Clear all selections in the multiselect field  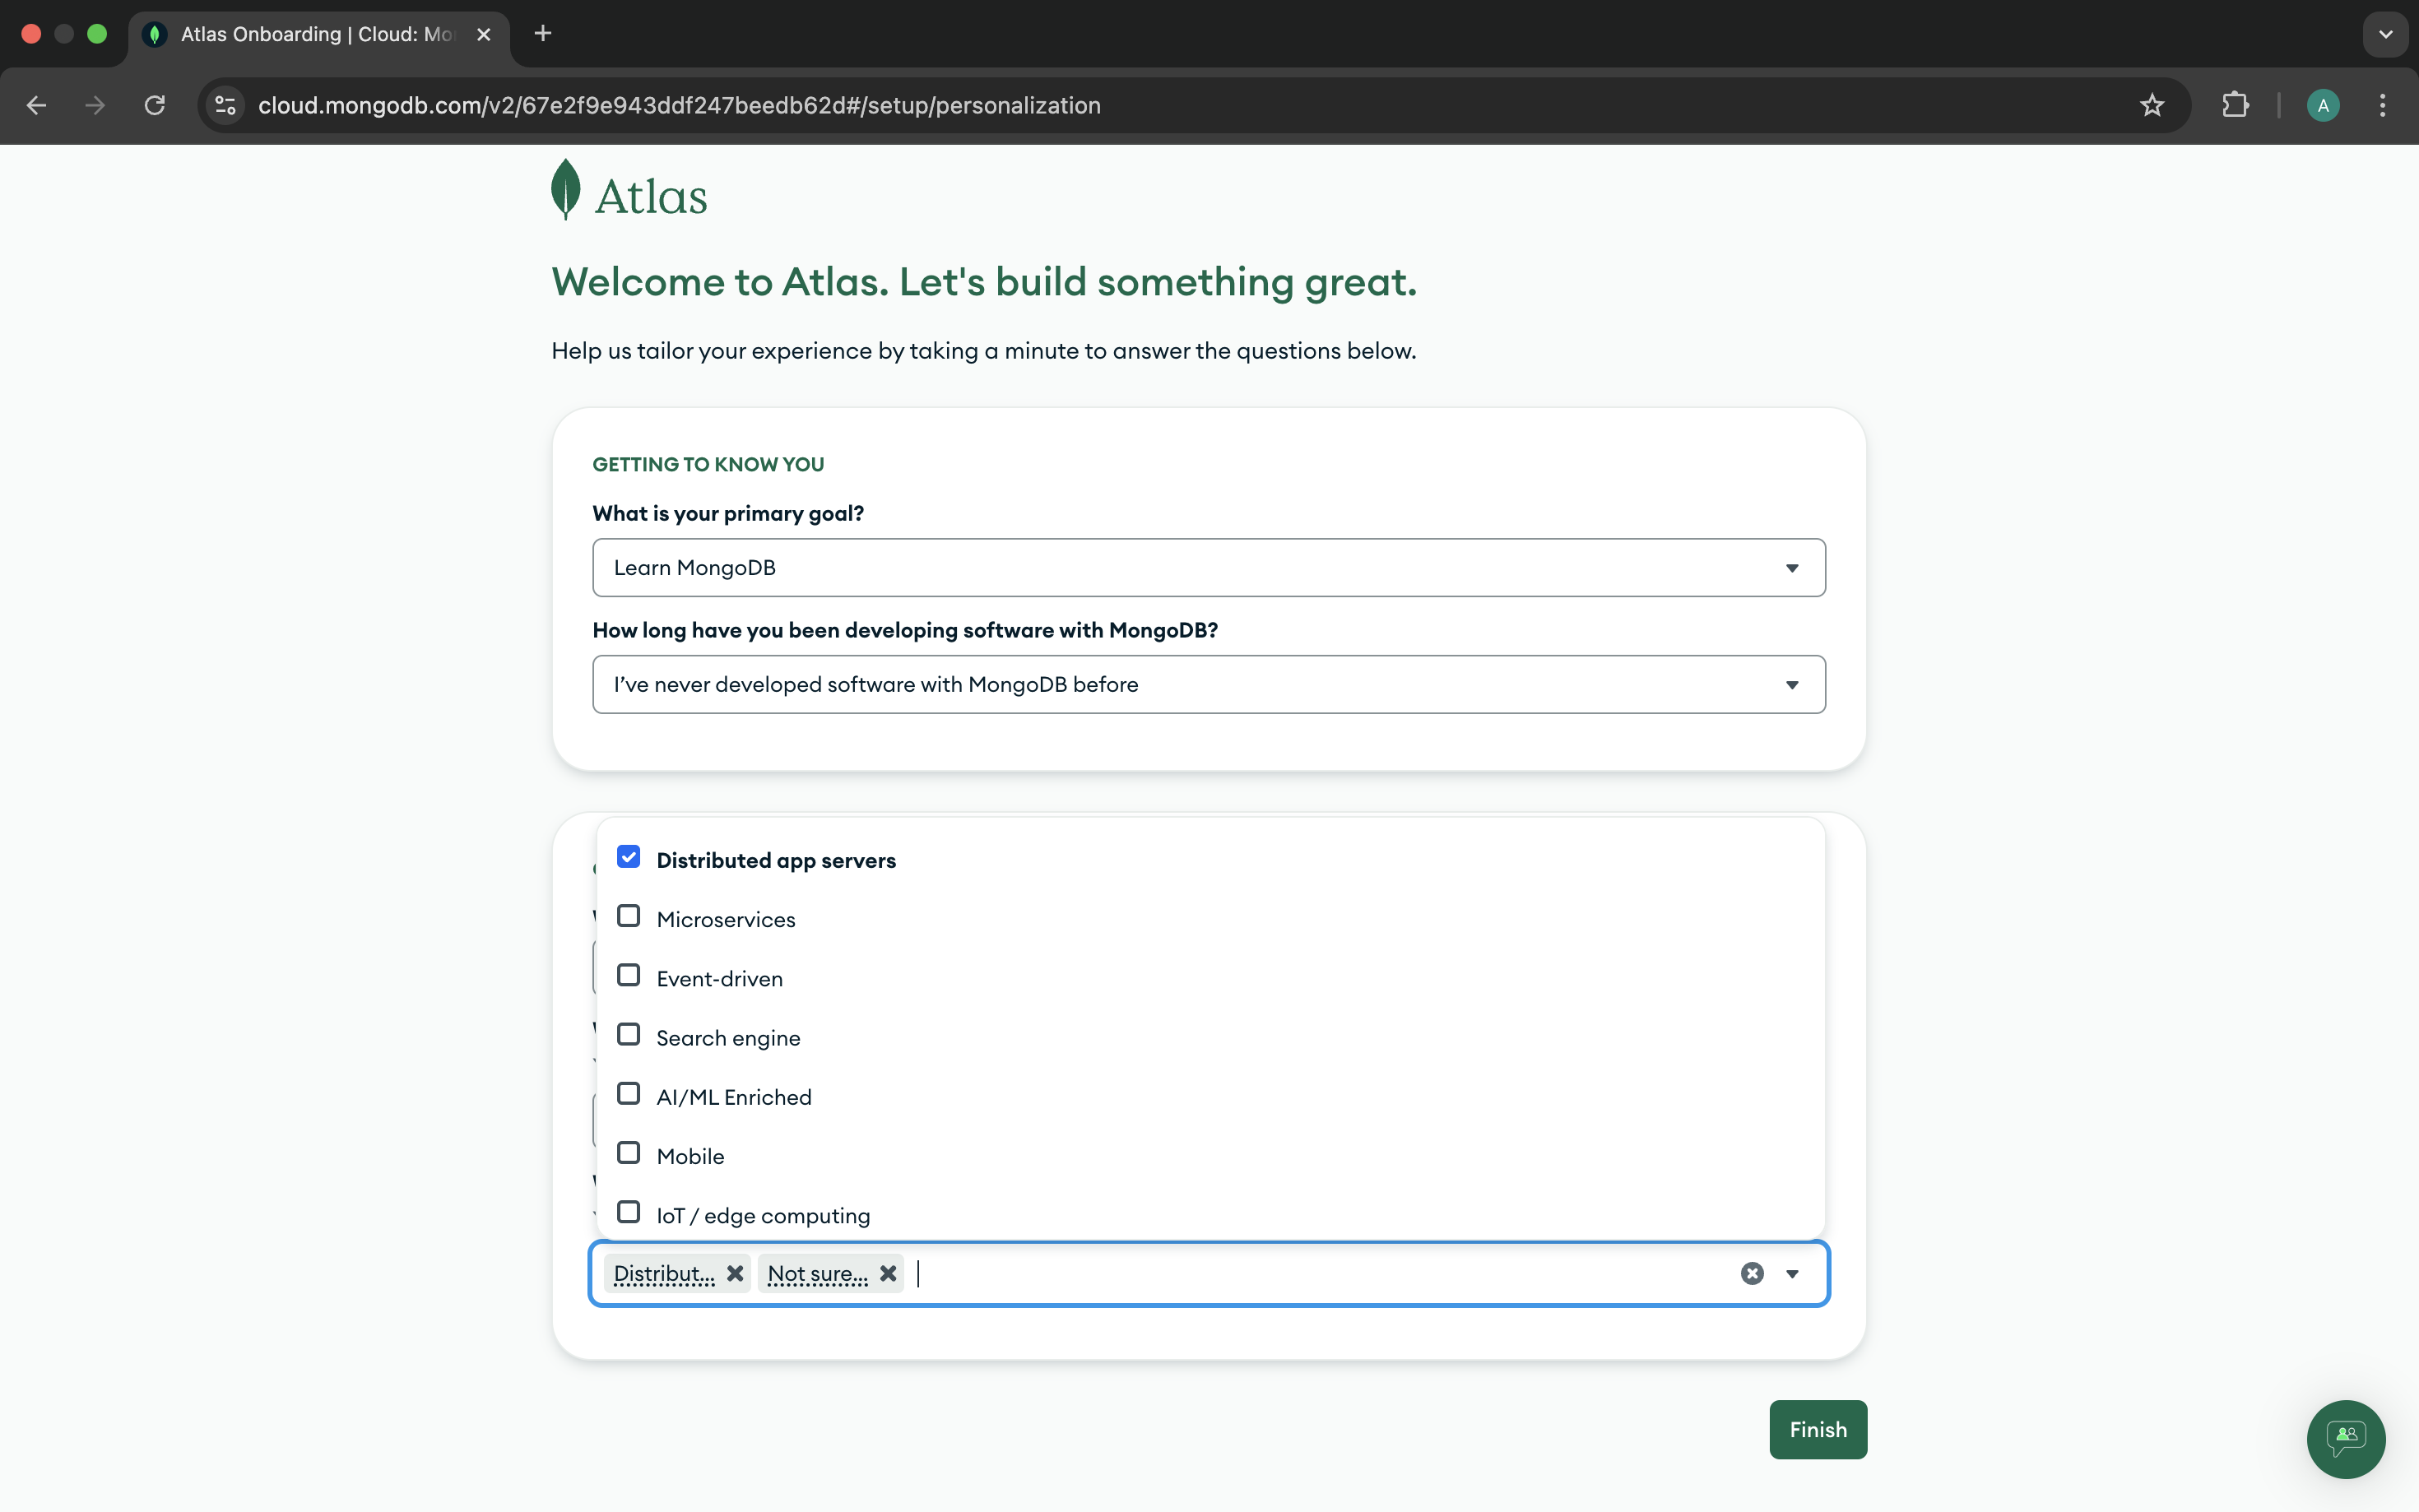[x=1752, y=1273]
